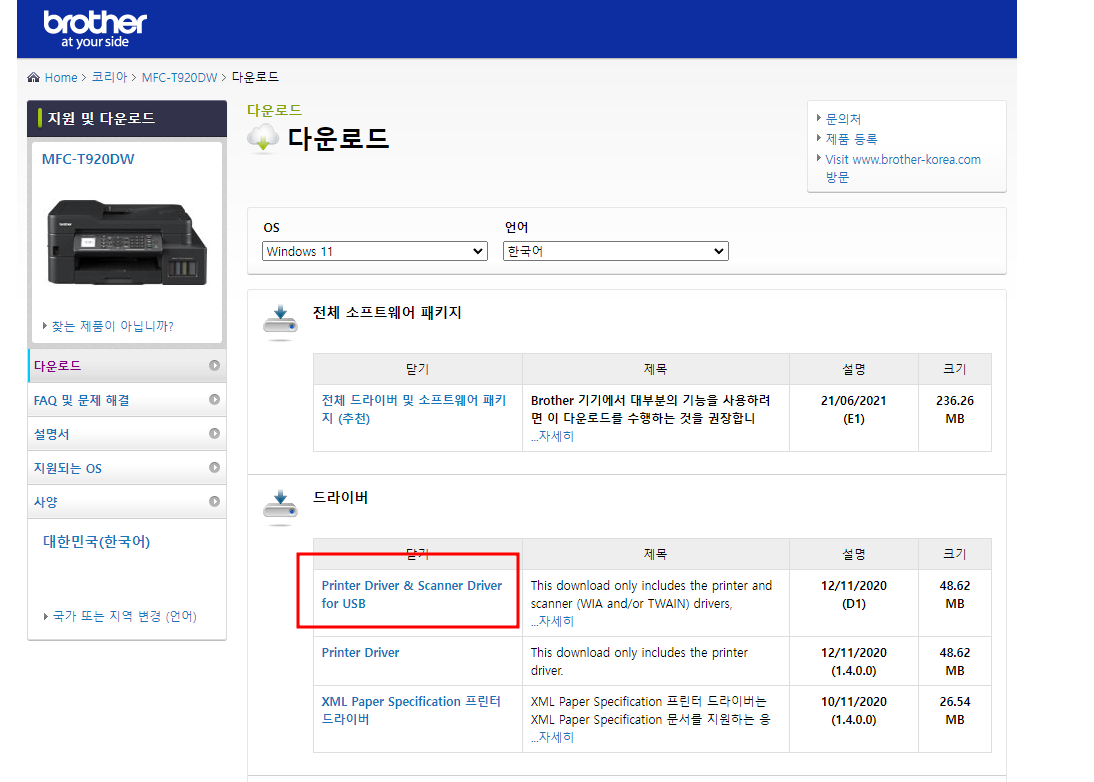Click the Home breadcrumb house icon

[33, 77]
